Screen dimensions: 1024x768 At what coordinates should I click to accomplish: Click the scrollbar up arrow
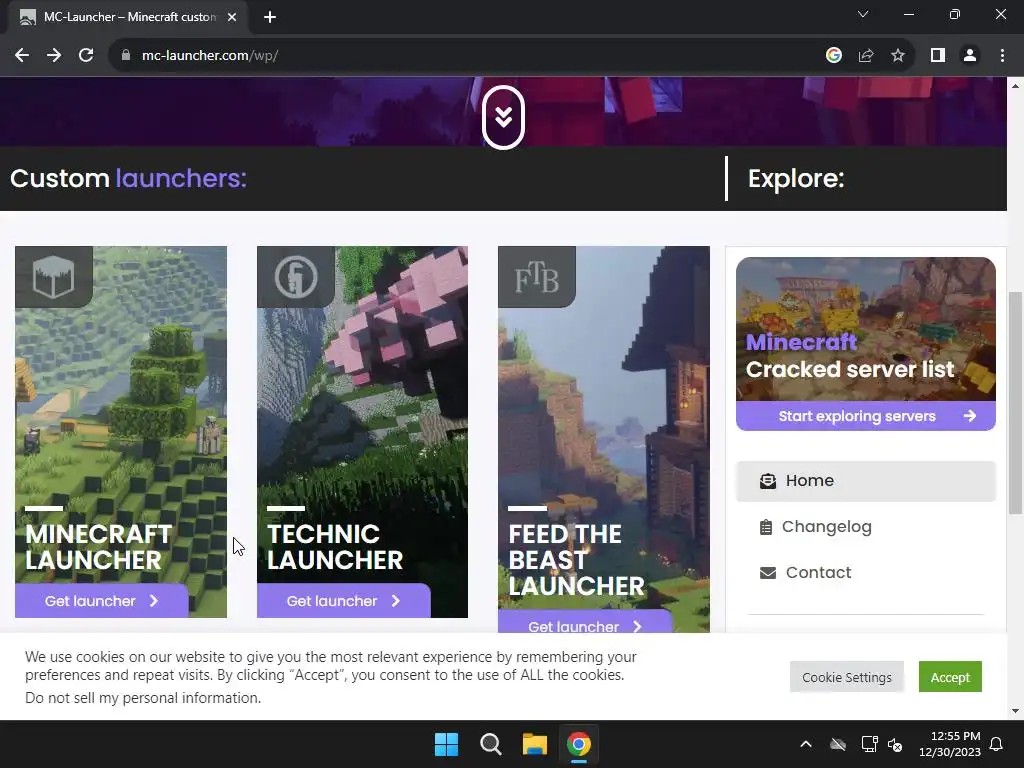point(1016,86)
